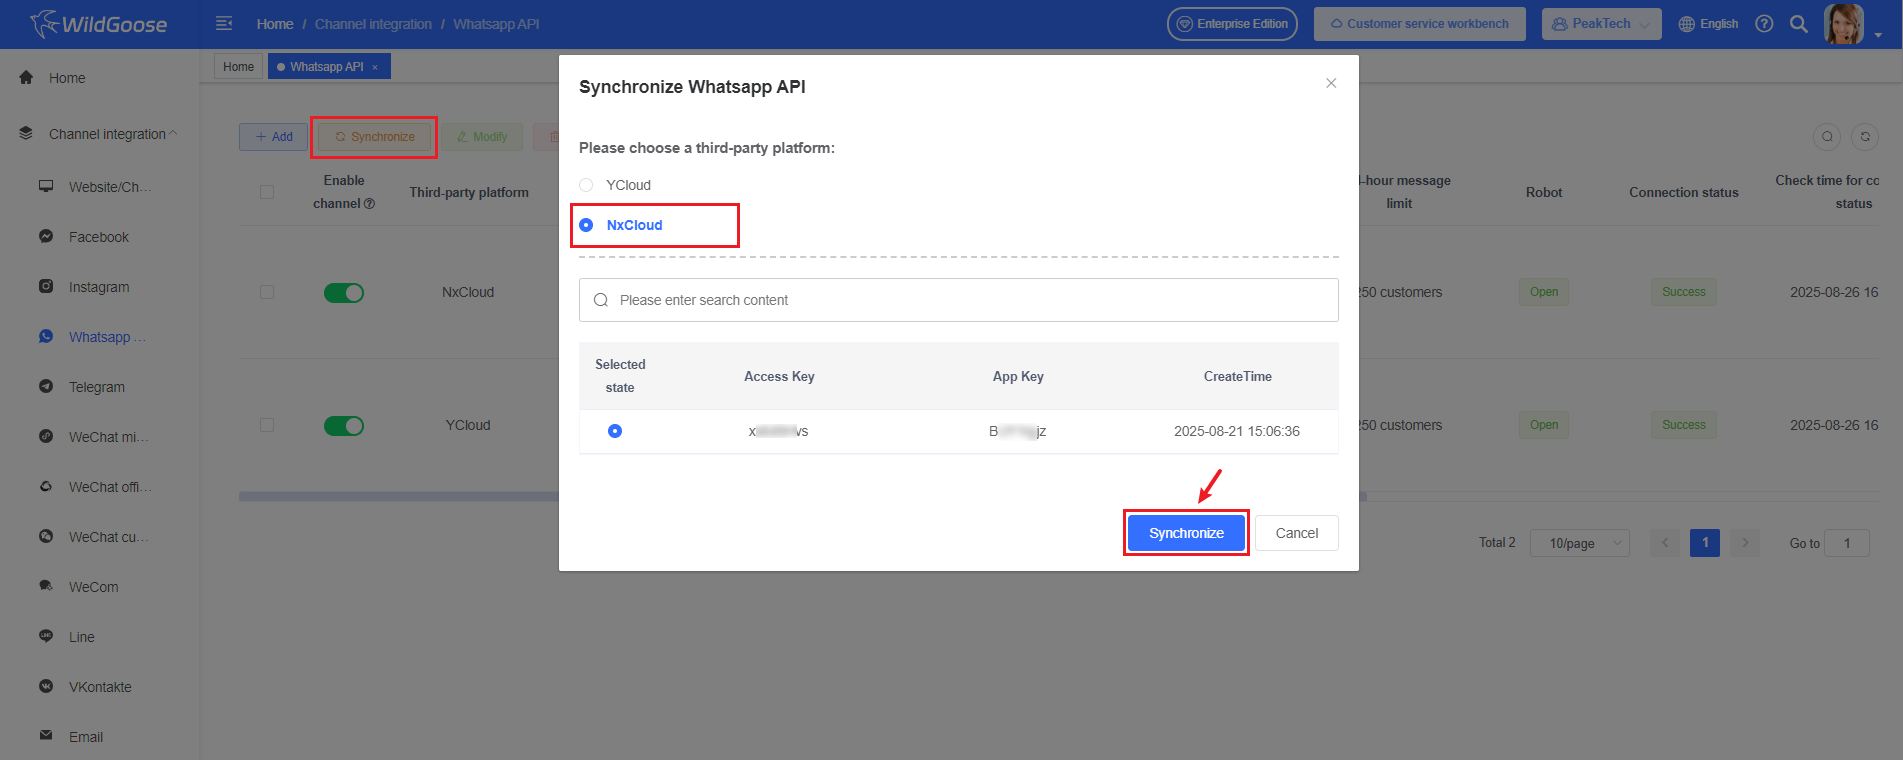Toggle the NxCloud row enable switch
1903x760 pixels.
click(344, 292)
